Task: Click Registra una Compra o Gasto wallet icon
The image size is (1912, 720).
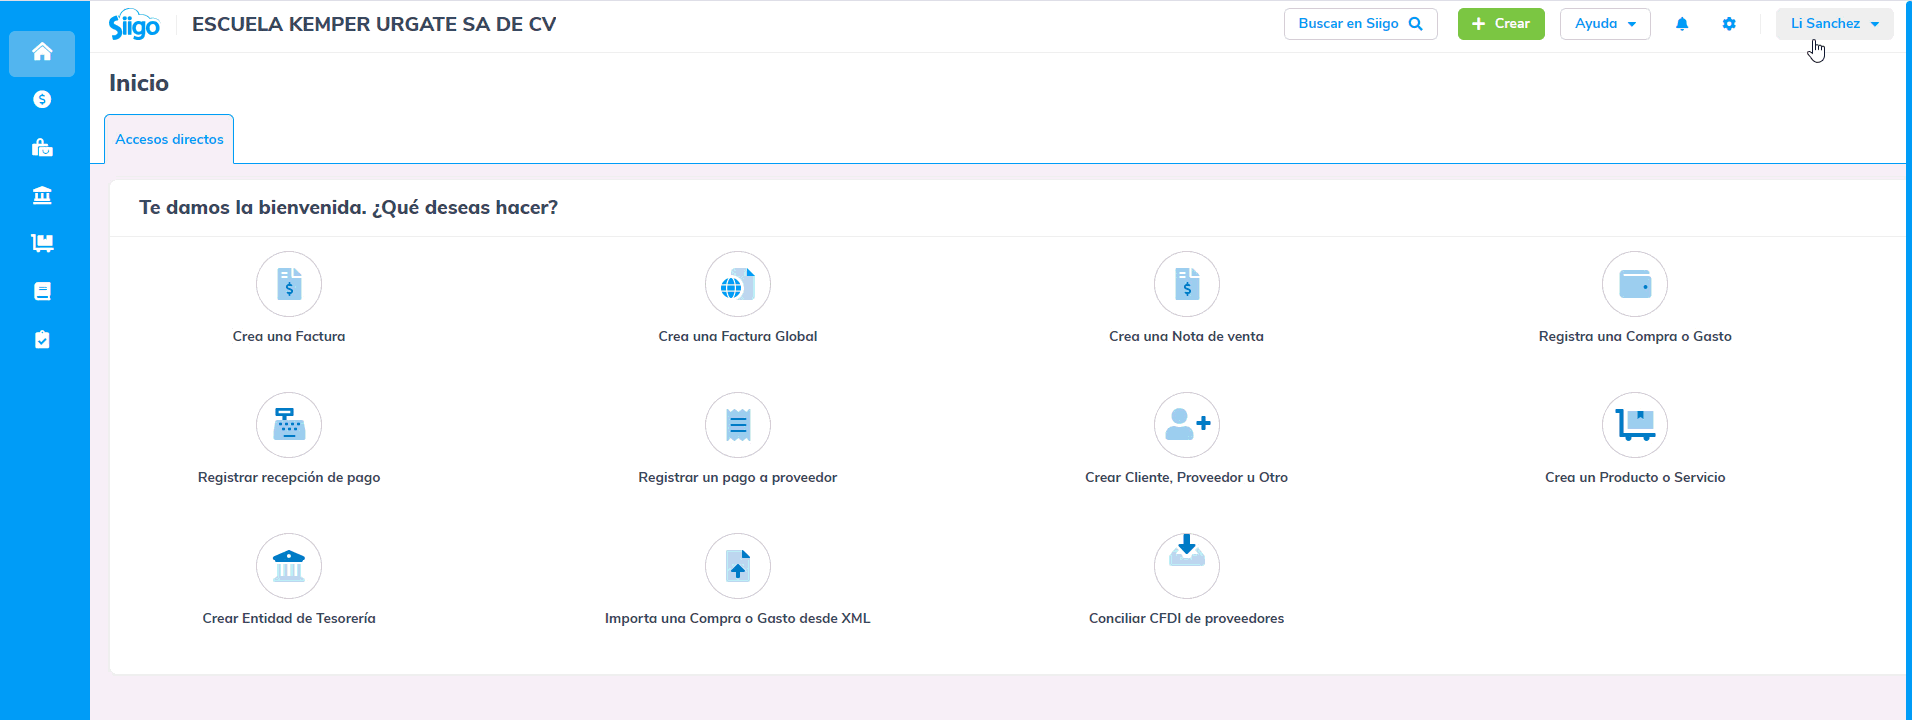Action: coord(1635,284)
